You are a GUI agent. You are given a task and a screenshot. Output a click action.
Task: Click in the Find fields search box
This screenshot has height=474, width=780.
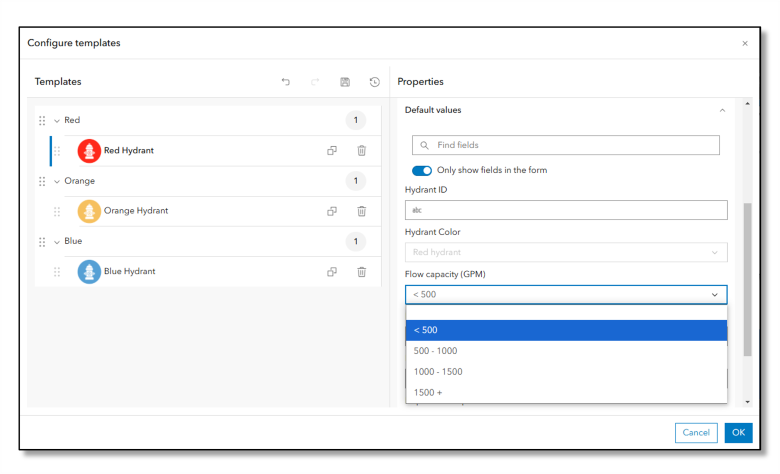566,145
